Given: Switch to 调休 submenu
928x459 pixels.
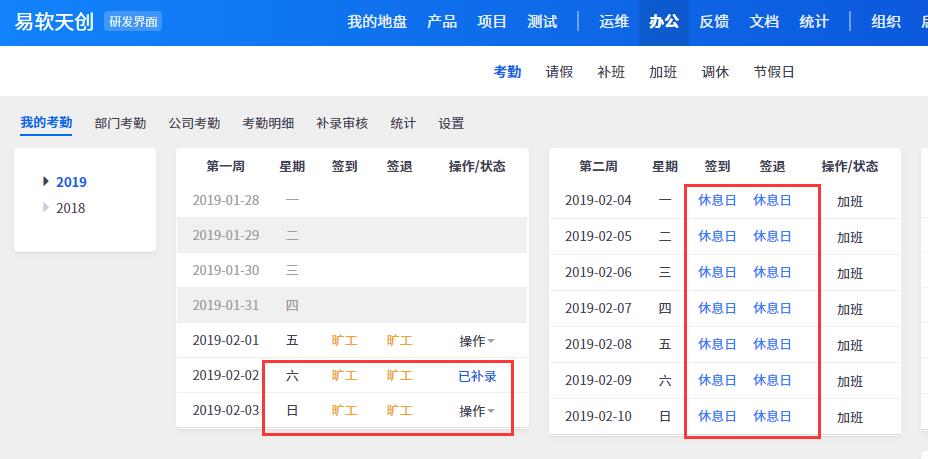Looking at the screenshot, I should click(716, 72).
